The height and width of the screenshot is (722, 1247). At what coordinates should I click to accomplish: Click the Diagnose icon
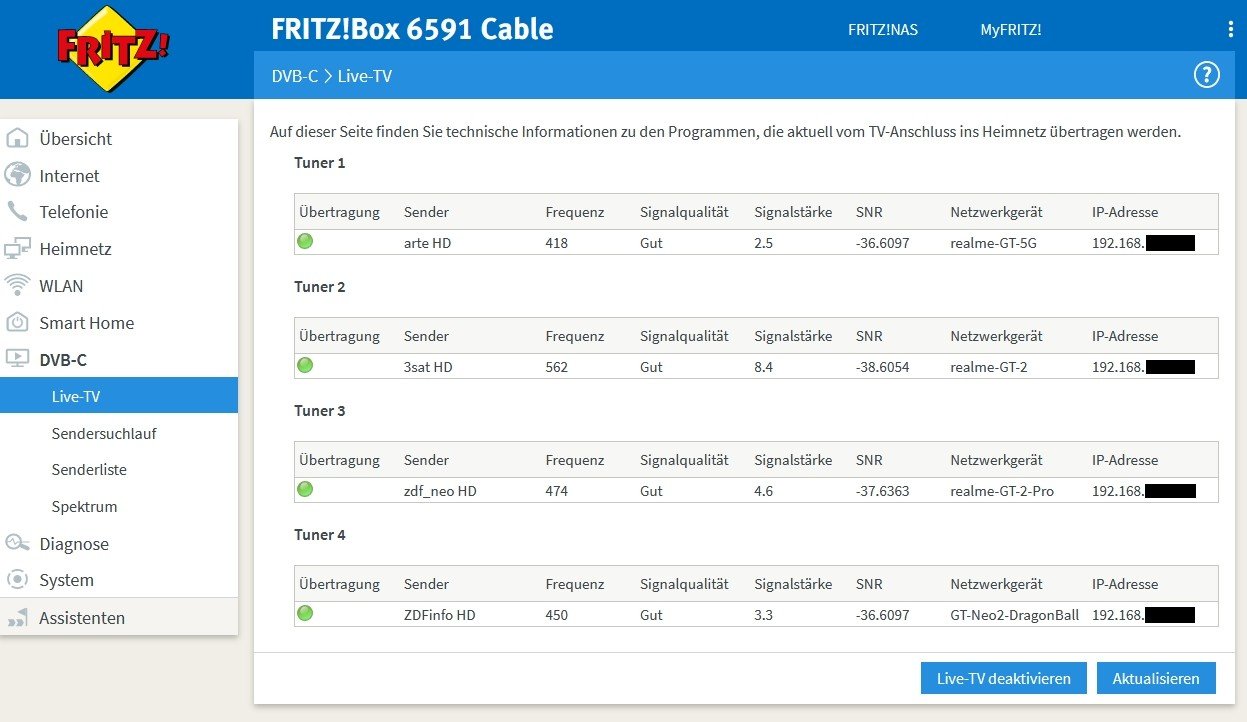[x=18, y=543]
